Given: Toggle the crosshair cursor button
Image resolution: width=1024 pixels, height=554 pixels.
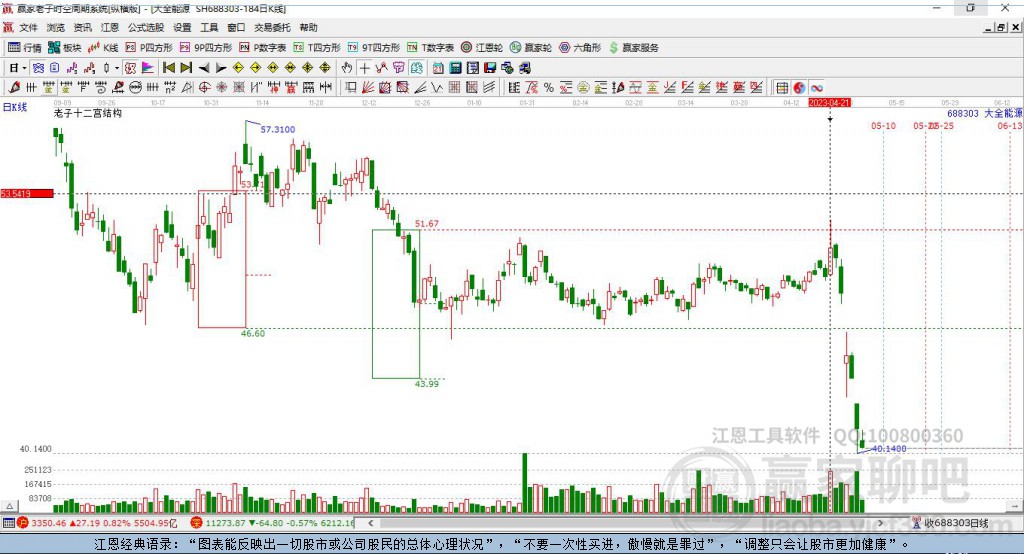Looking at the screenshot, I should click(364, 68).
